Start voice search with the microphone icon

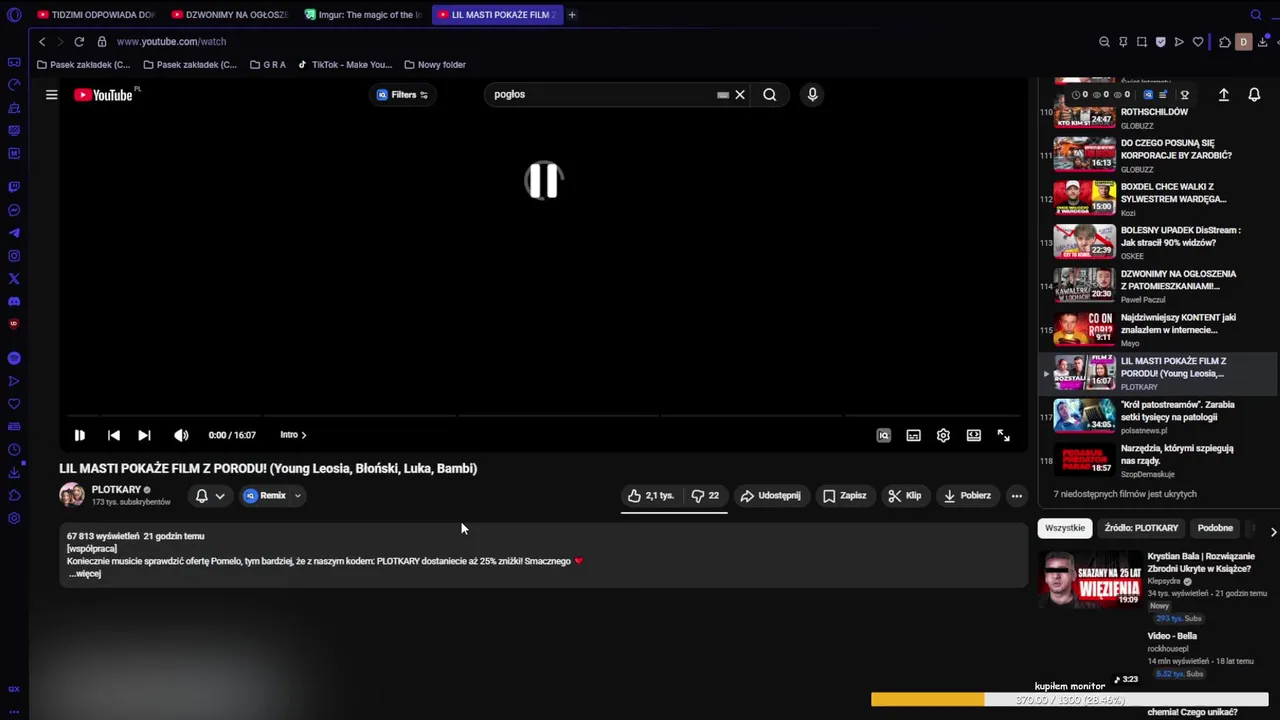812,94
